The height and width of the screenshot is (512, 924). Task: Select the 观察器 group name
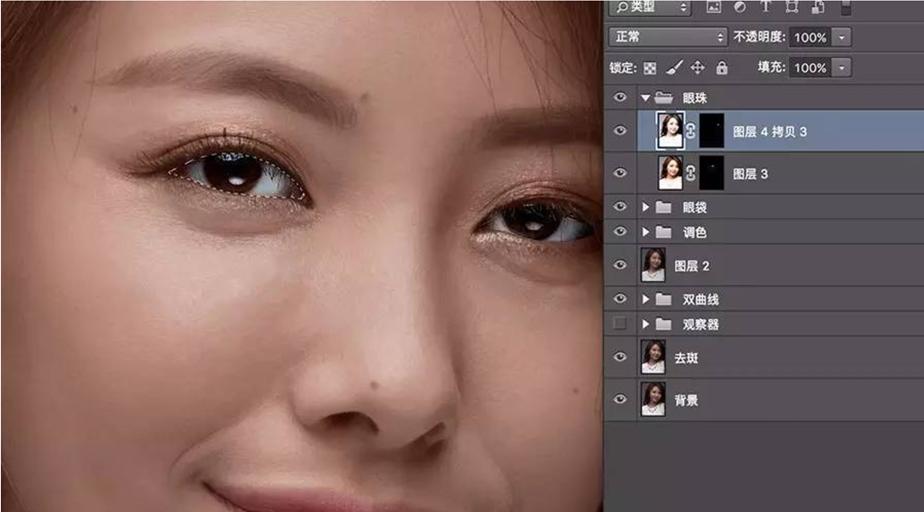pyautogui.click(x=701, y=325)
